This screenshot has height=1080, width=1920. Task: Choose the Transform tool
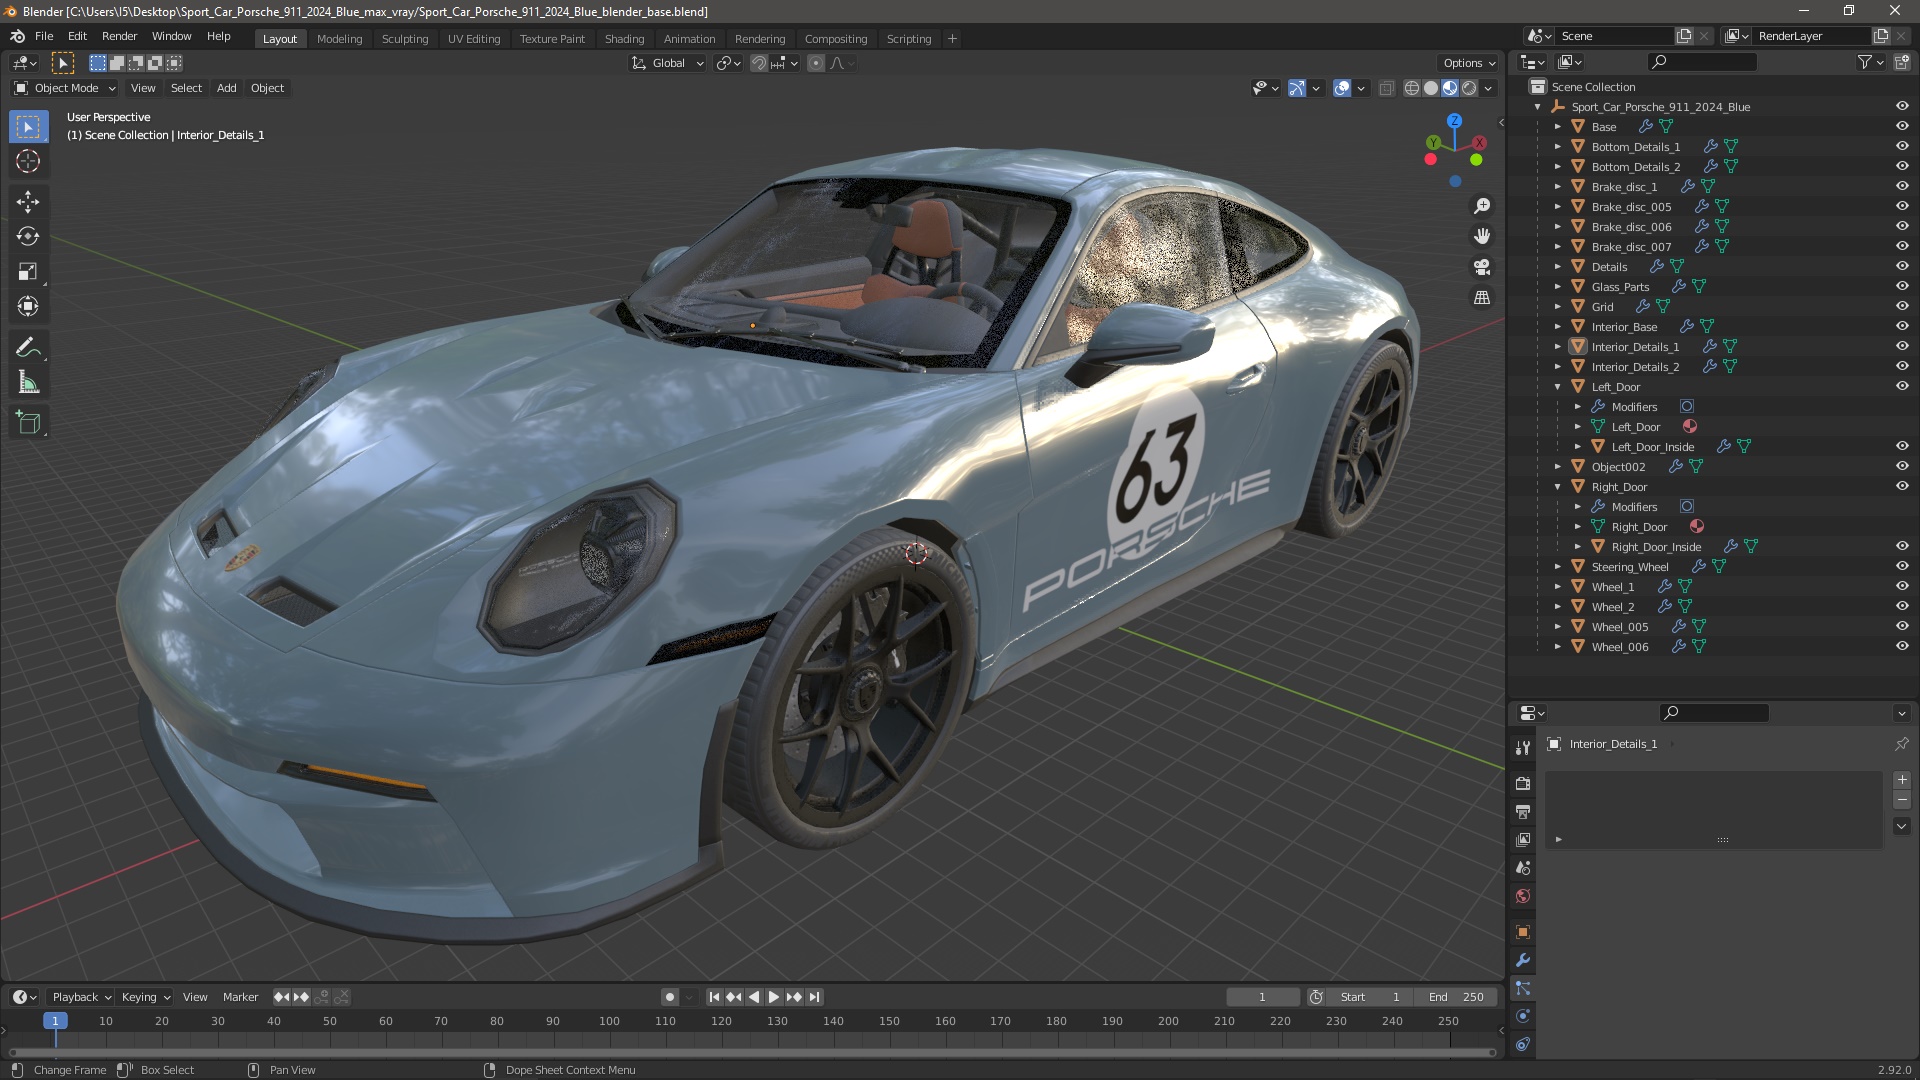click(28, 307)
